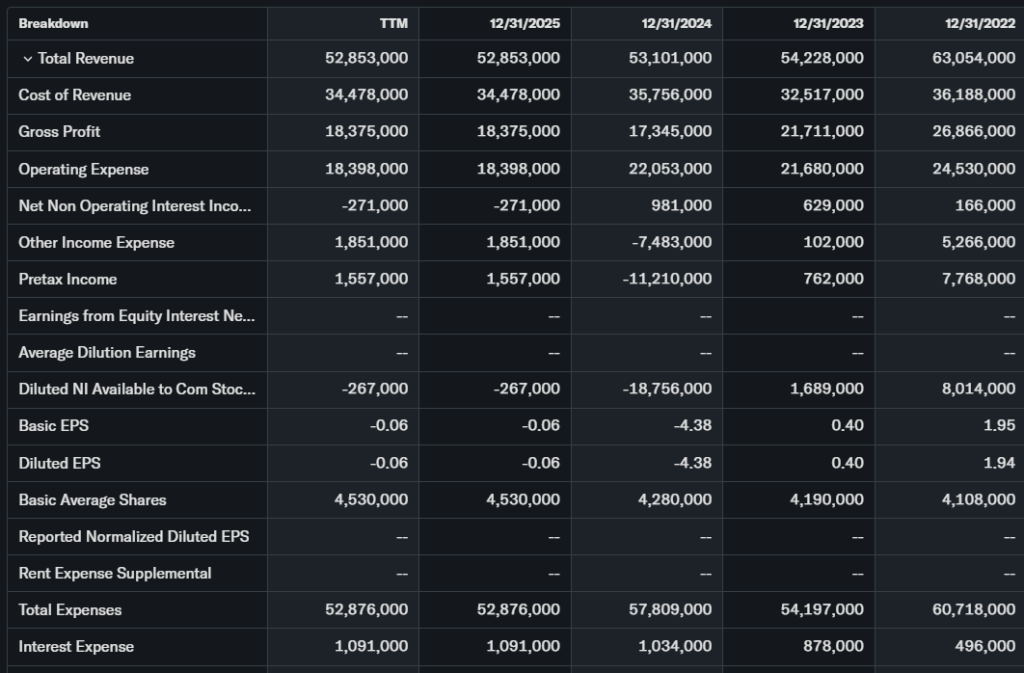This screenshot has height=673, width=1024.
Task: Click the Other Income Expense row label
Action: pyautogui.click(x=96, y=242)
